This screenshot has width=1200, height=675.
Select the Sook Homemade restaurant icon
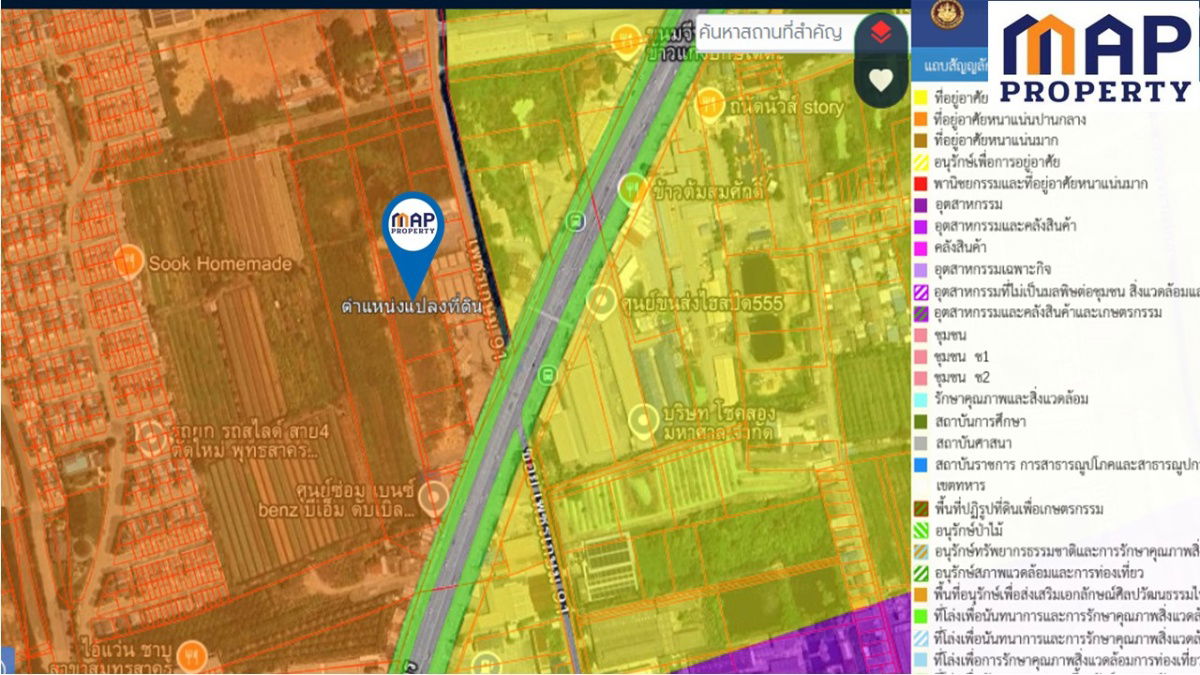tap(127, 263)
